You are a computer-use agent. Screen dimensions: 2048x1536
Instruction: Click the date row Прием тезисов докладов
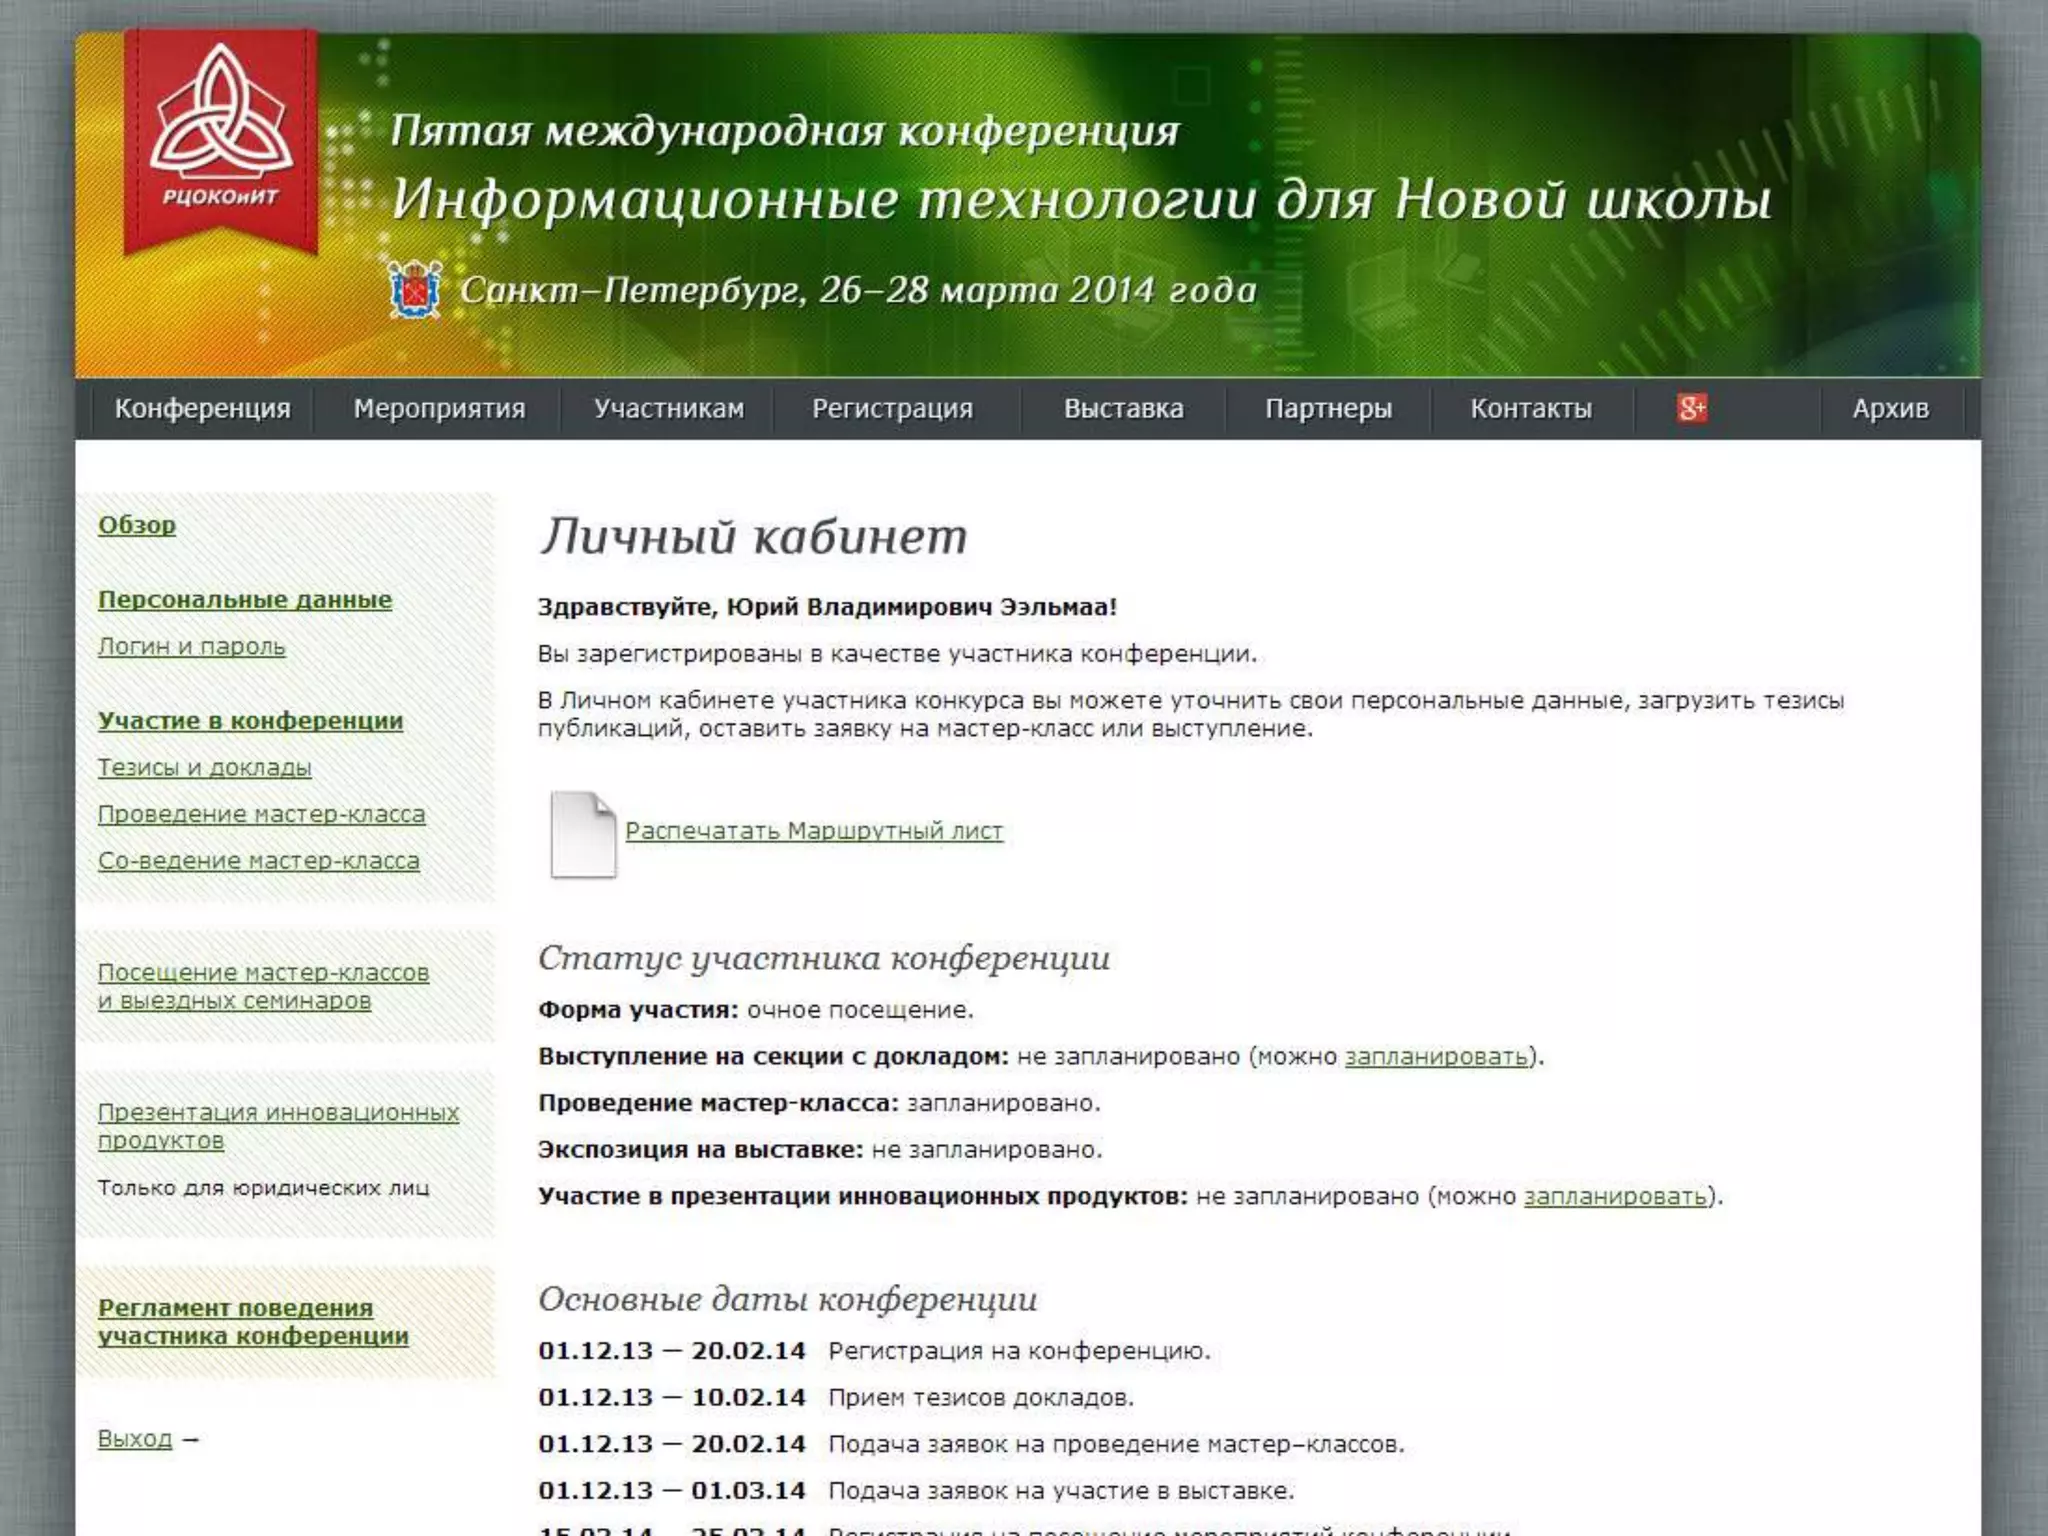836,1398
